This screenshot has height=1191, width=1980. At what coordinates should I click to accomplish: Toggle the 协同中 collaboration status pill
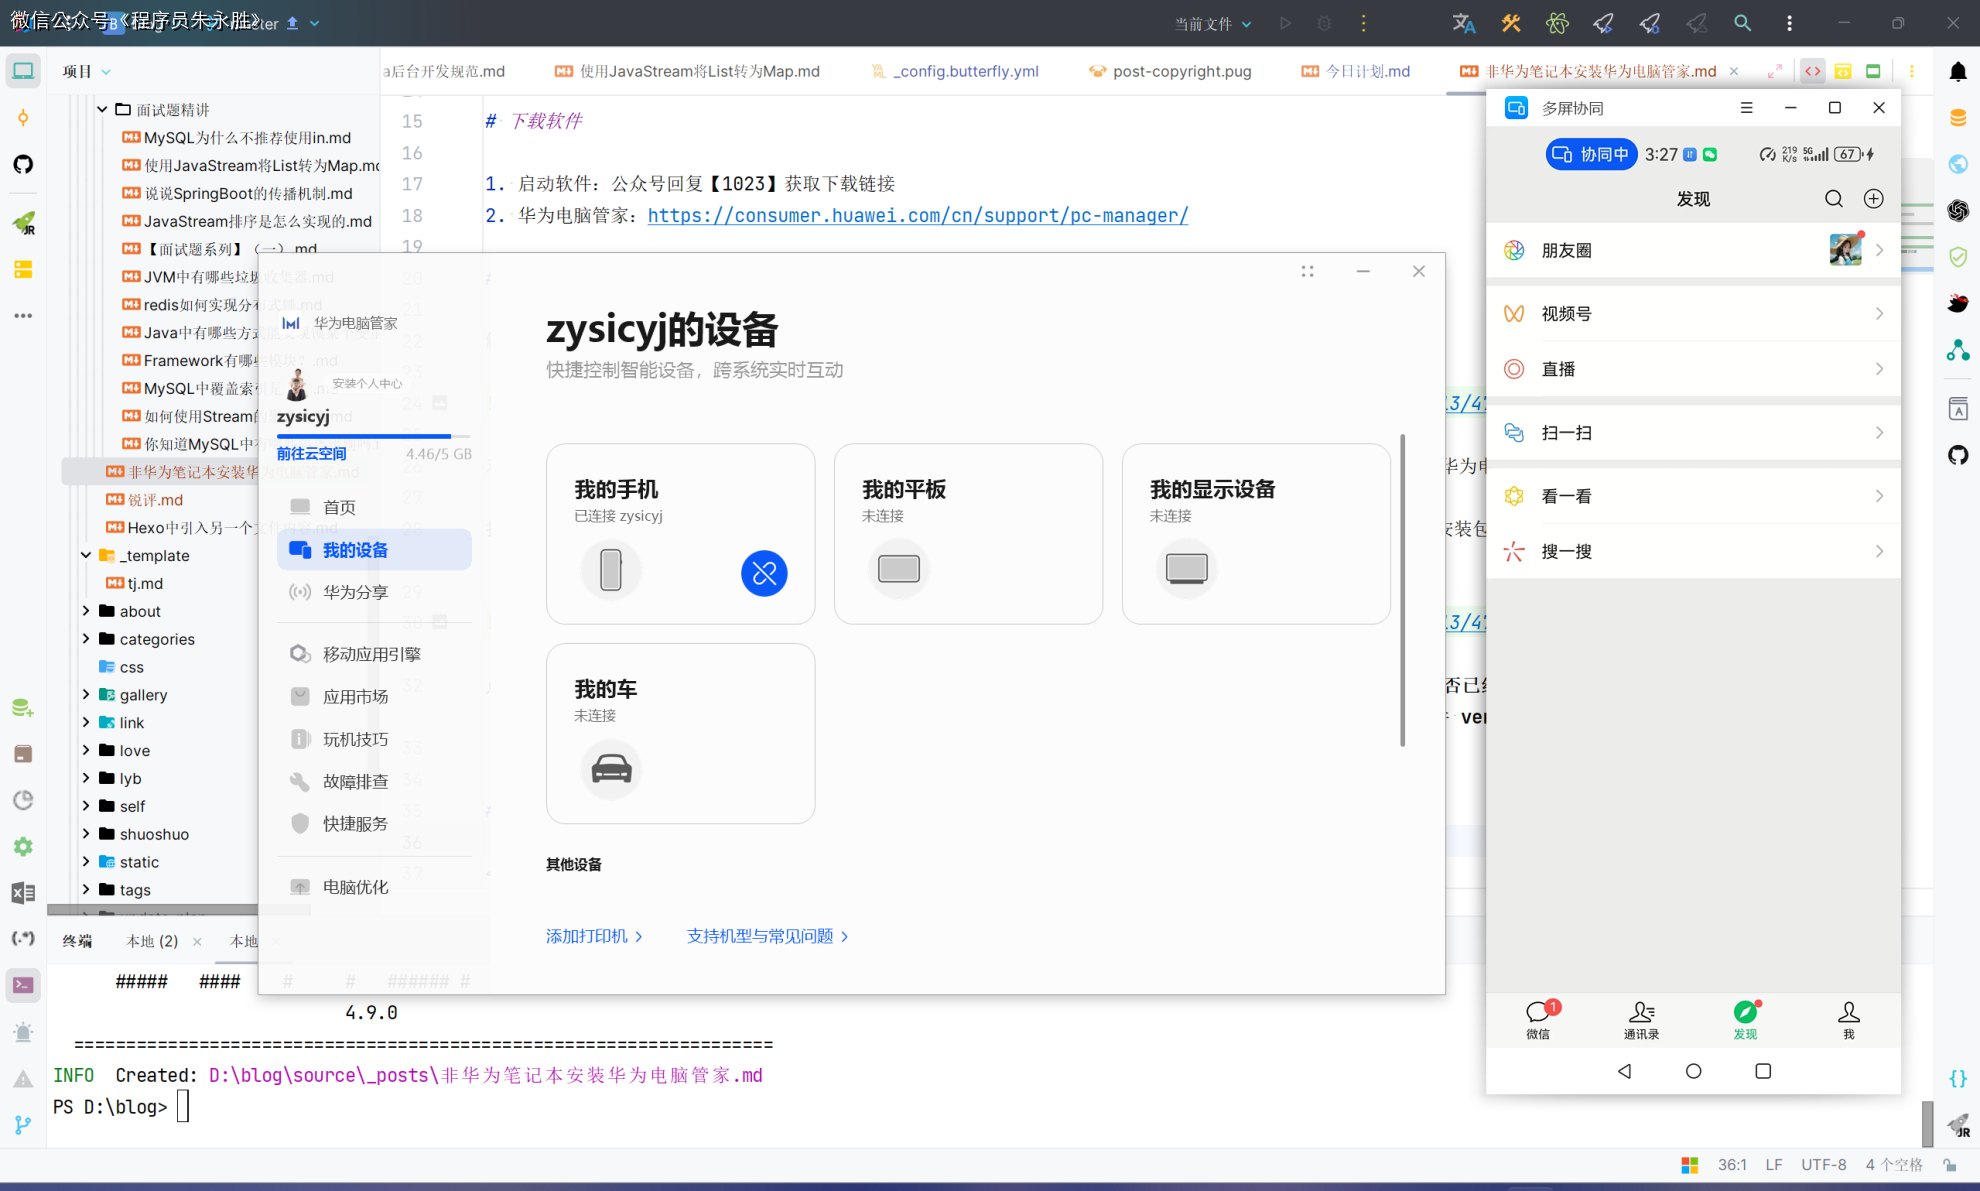(1591, 154)
